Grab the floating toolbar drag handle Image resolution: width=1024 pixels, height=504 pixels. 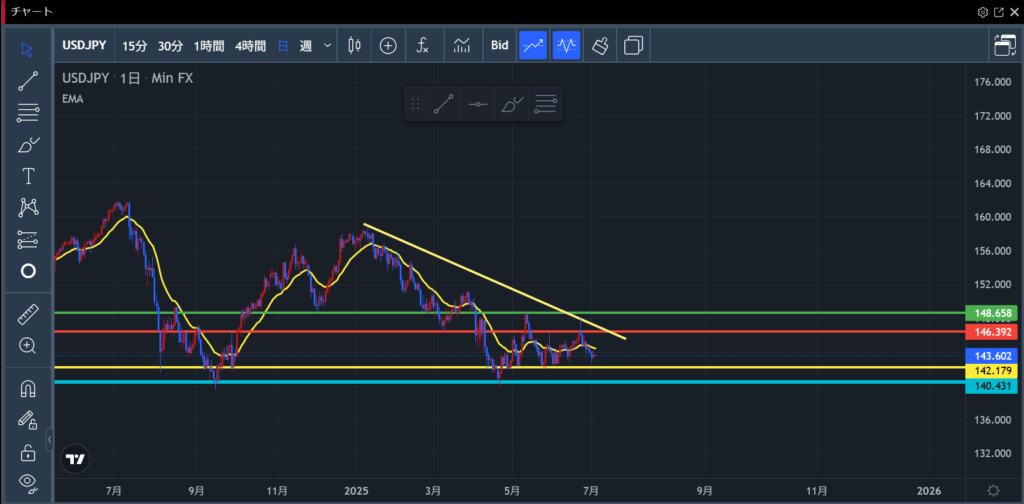tap(415, 104)
